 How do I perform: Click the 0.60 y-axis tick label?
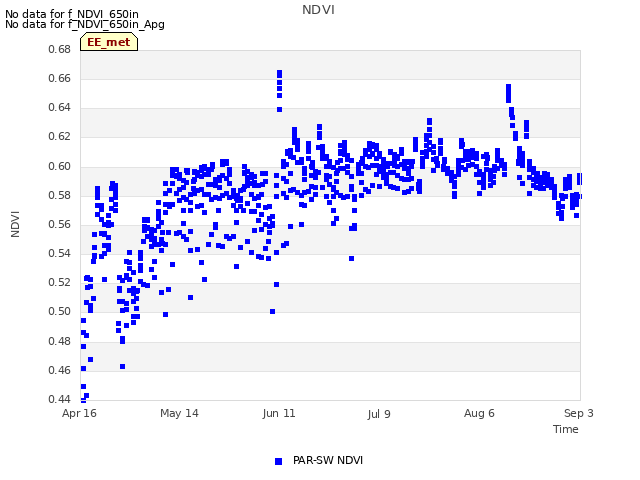(x=60, y=167)
